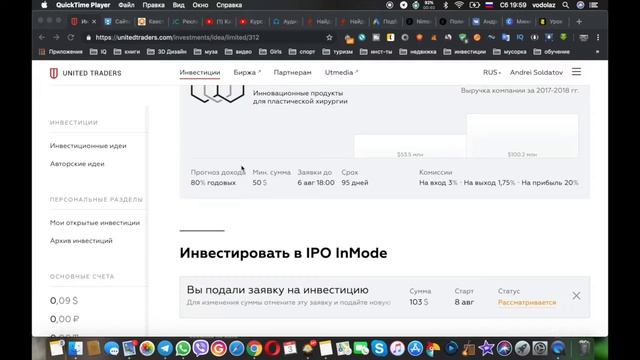Open Spotlight search in the menu bar
The height and width of the screenshot is (360, 640).
[x=565, y=5]
